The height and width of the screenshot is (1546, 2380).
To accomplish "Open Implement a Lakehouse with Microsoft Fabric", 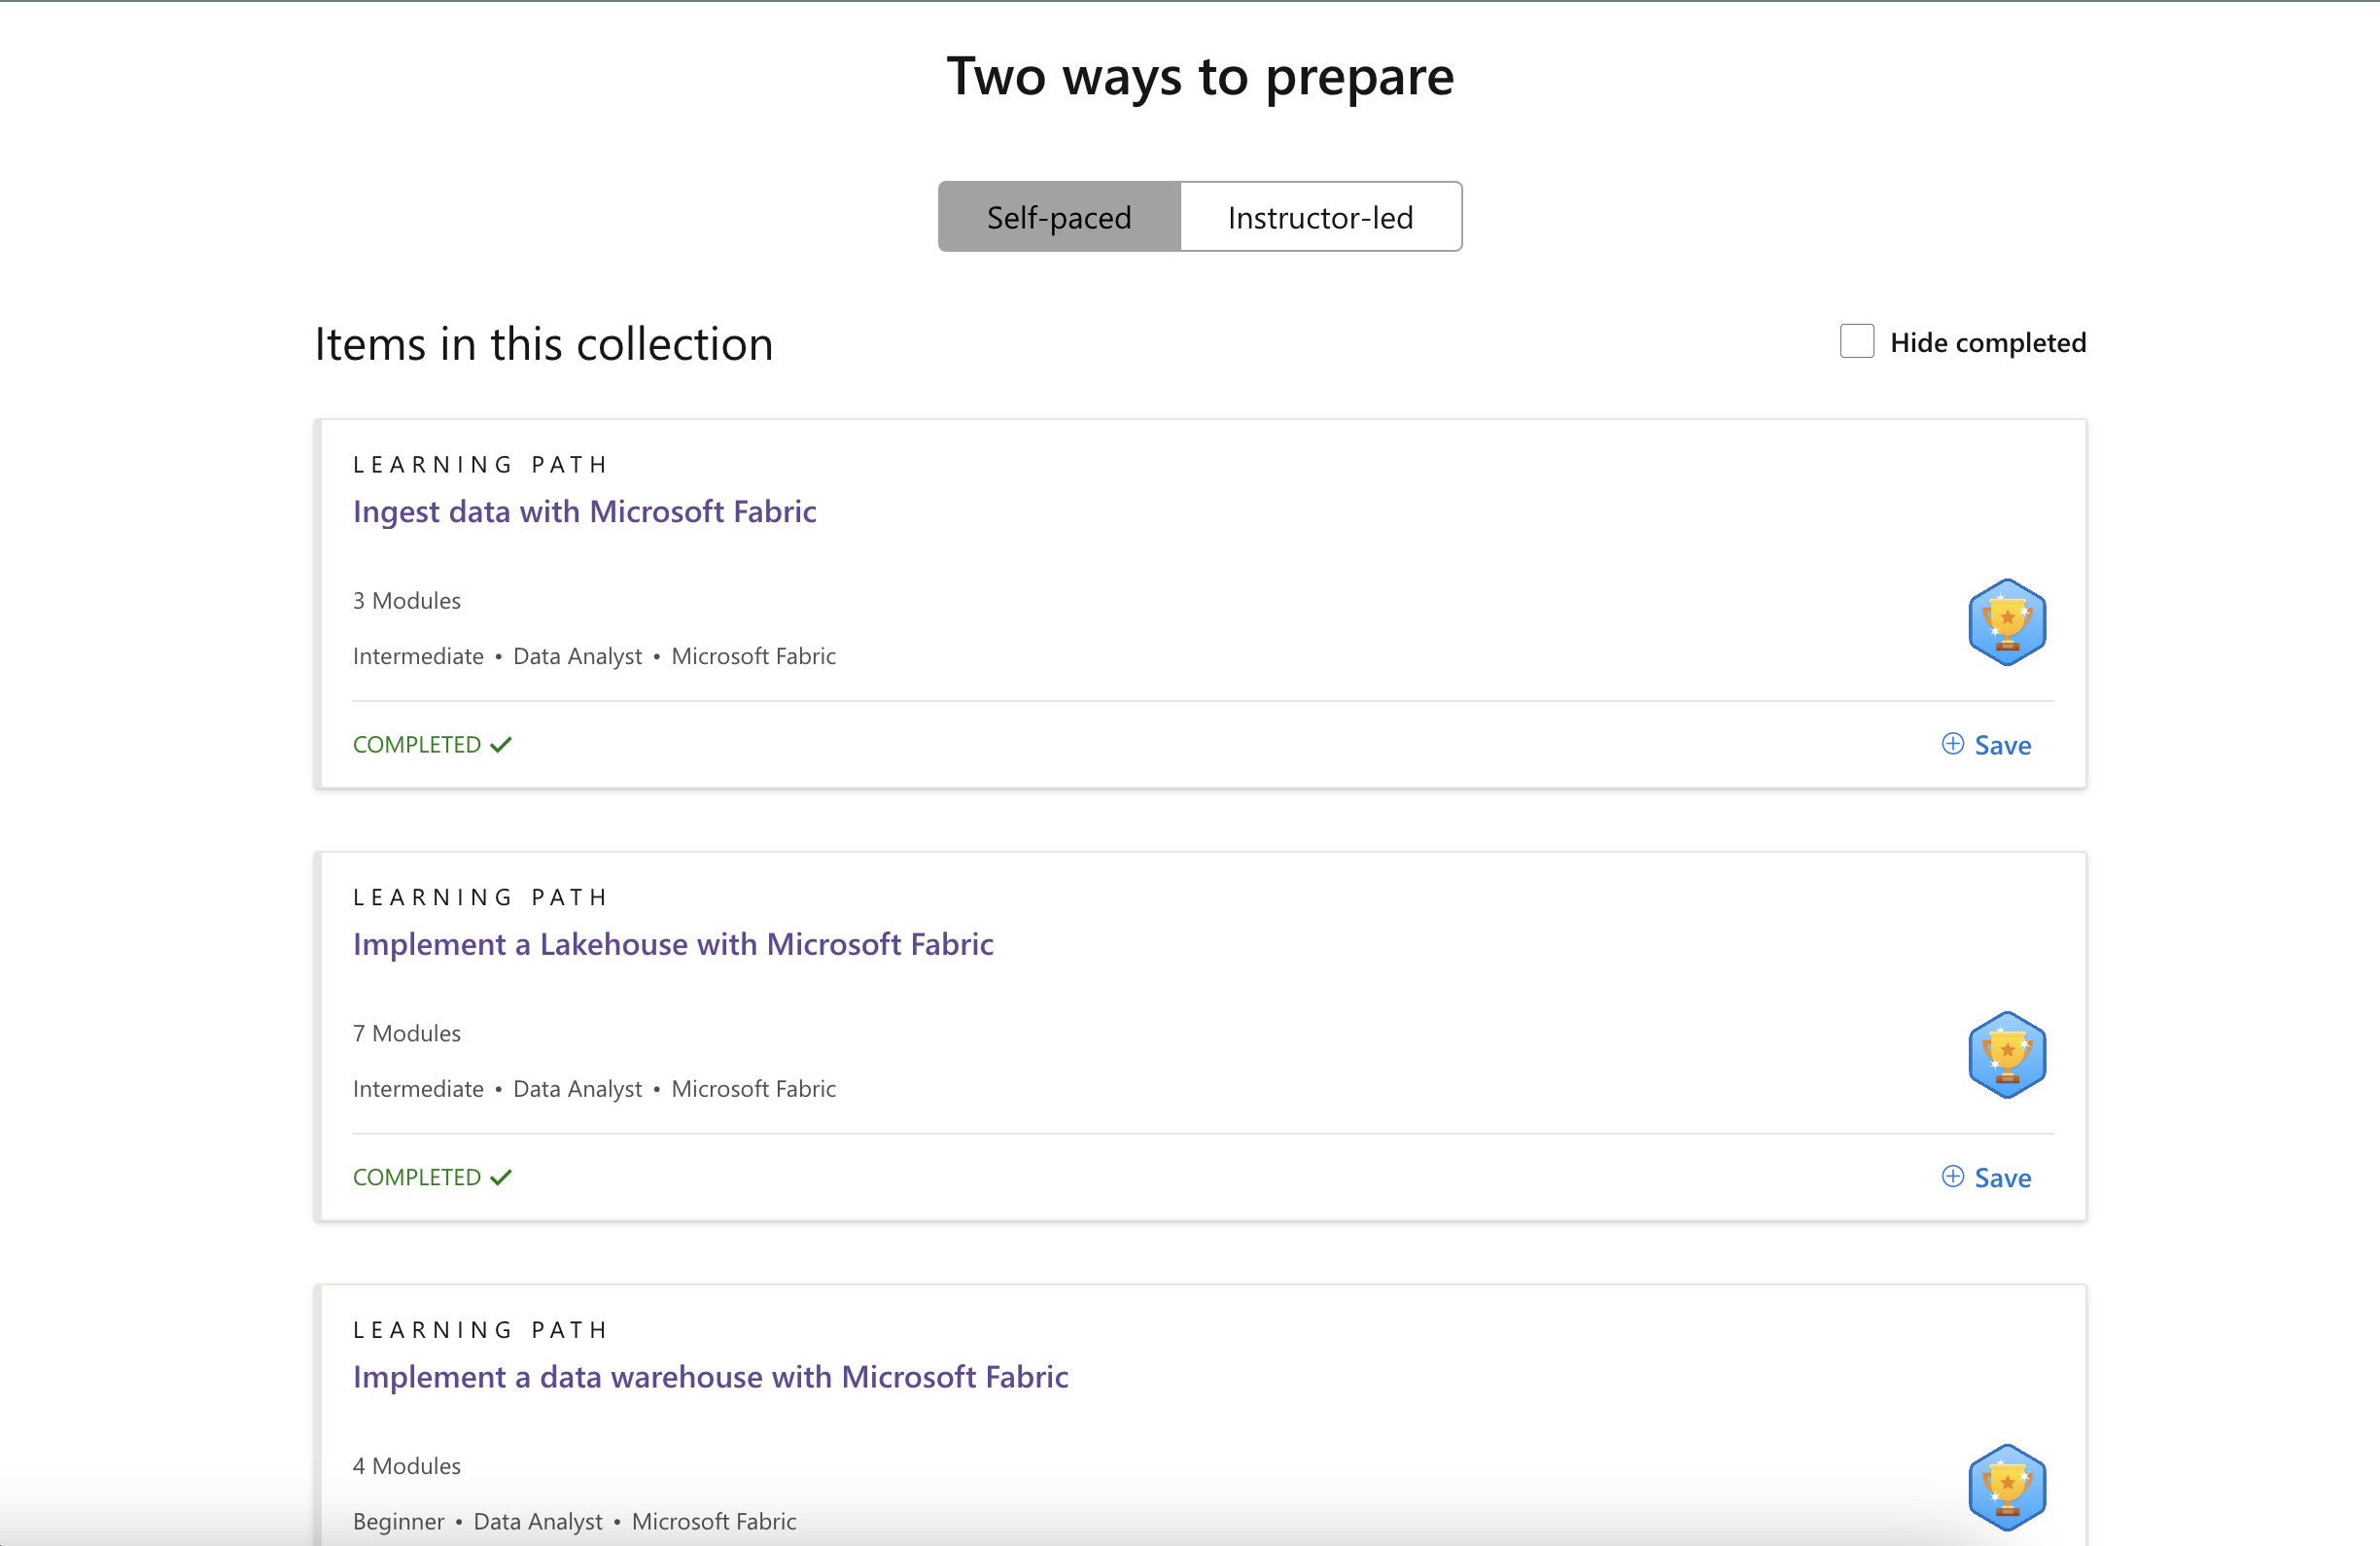I will (673, 943).
